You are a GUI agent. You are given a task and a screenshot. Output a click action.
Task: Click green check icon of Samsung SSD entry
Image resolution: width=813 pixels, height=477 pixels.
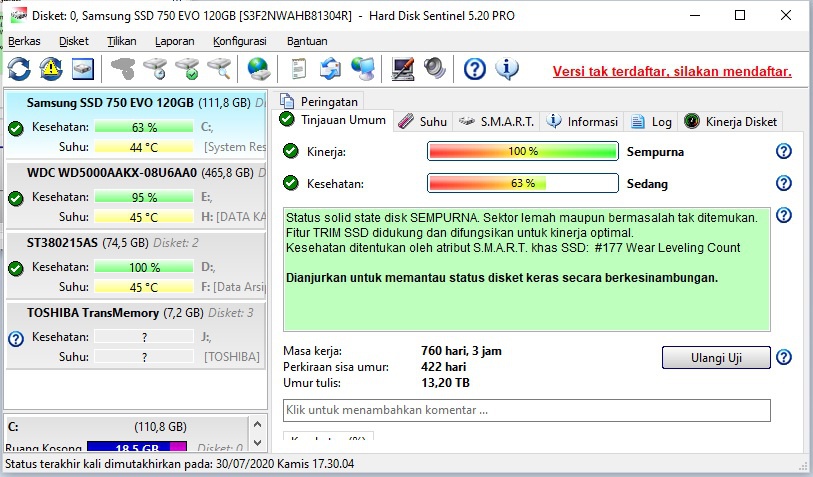click(16, 128)
